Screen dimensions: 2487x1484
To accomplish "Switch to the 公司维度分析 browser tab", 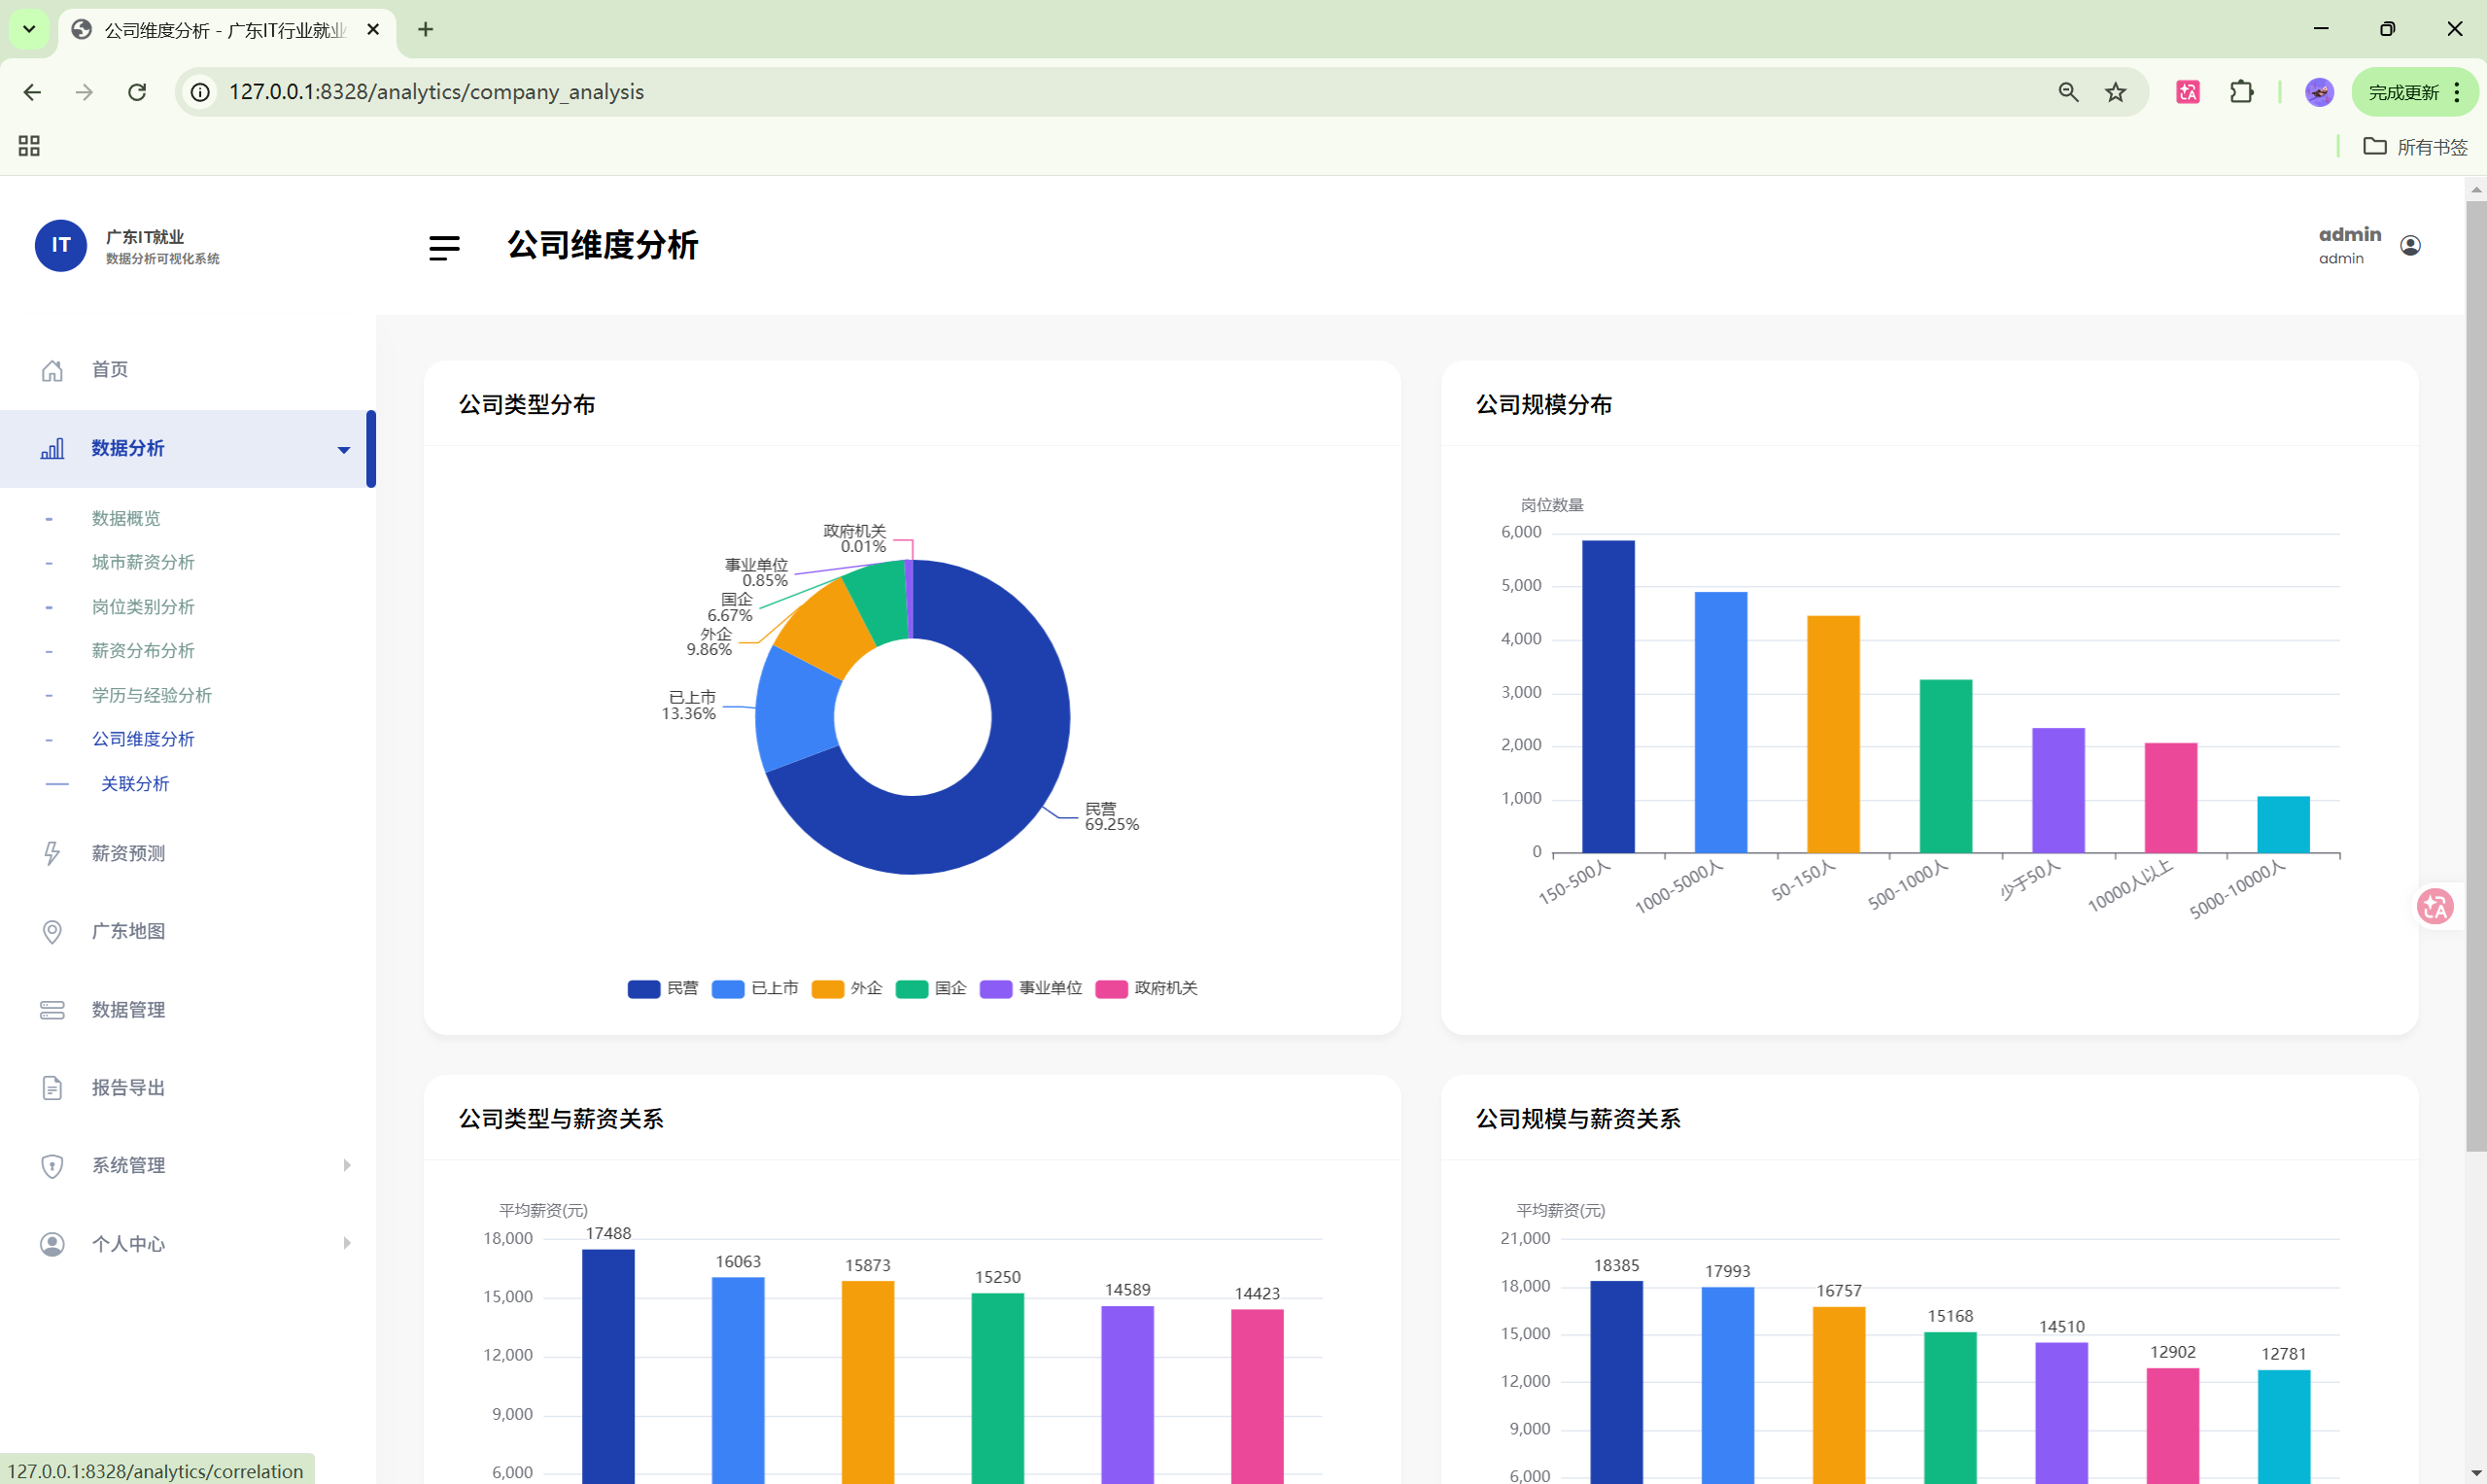I will pos(210,29).
